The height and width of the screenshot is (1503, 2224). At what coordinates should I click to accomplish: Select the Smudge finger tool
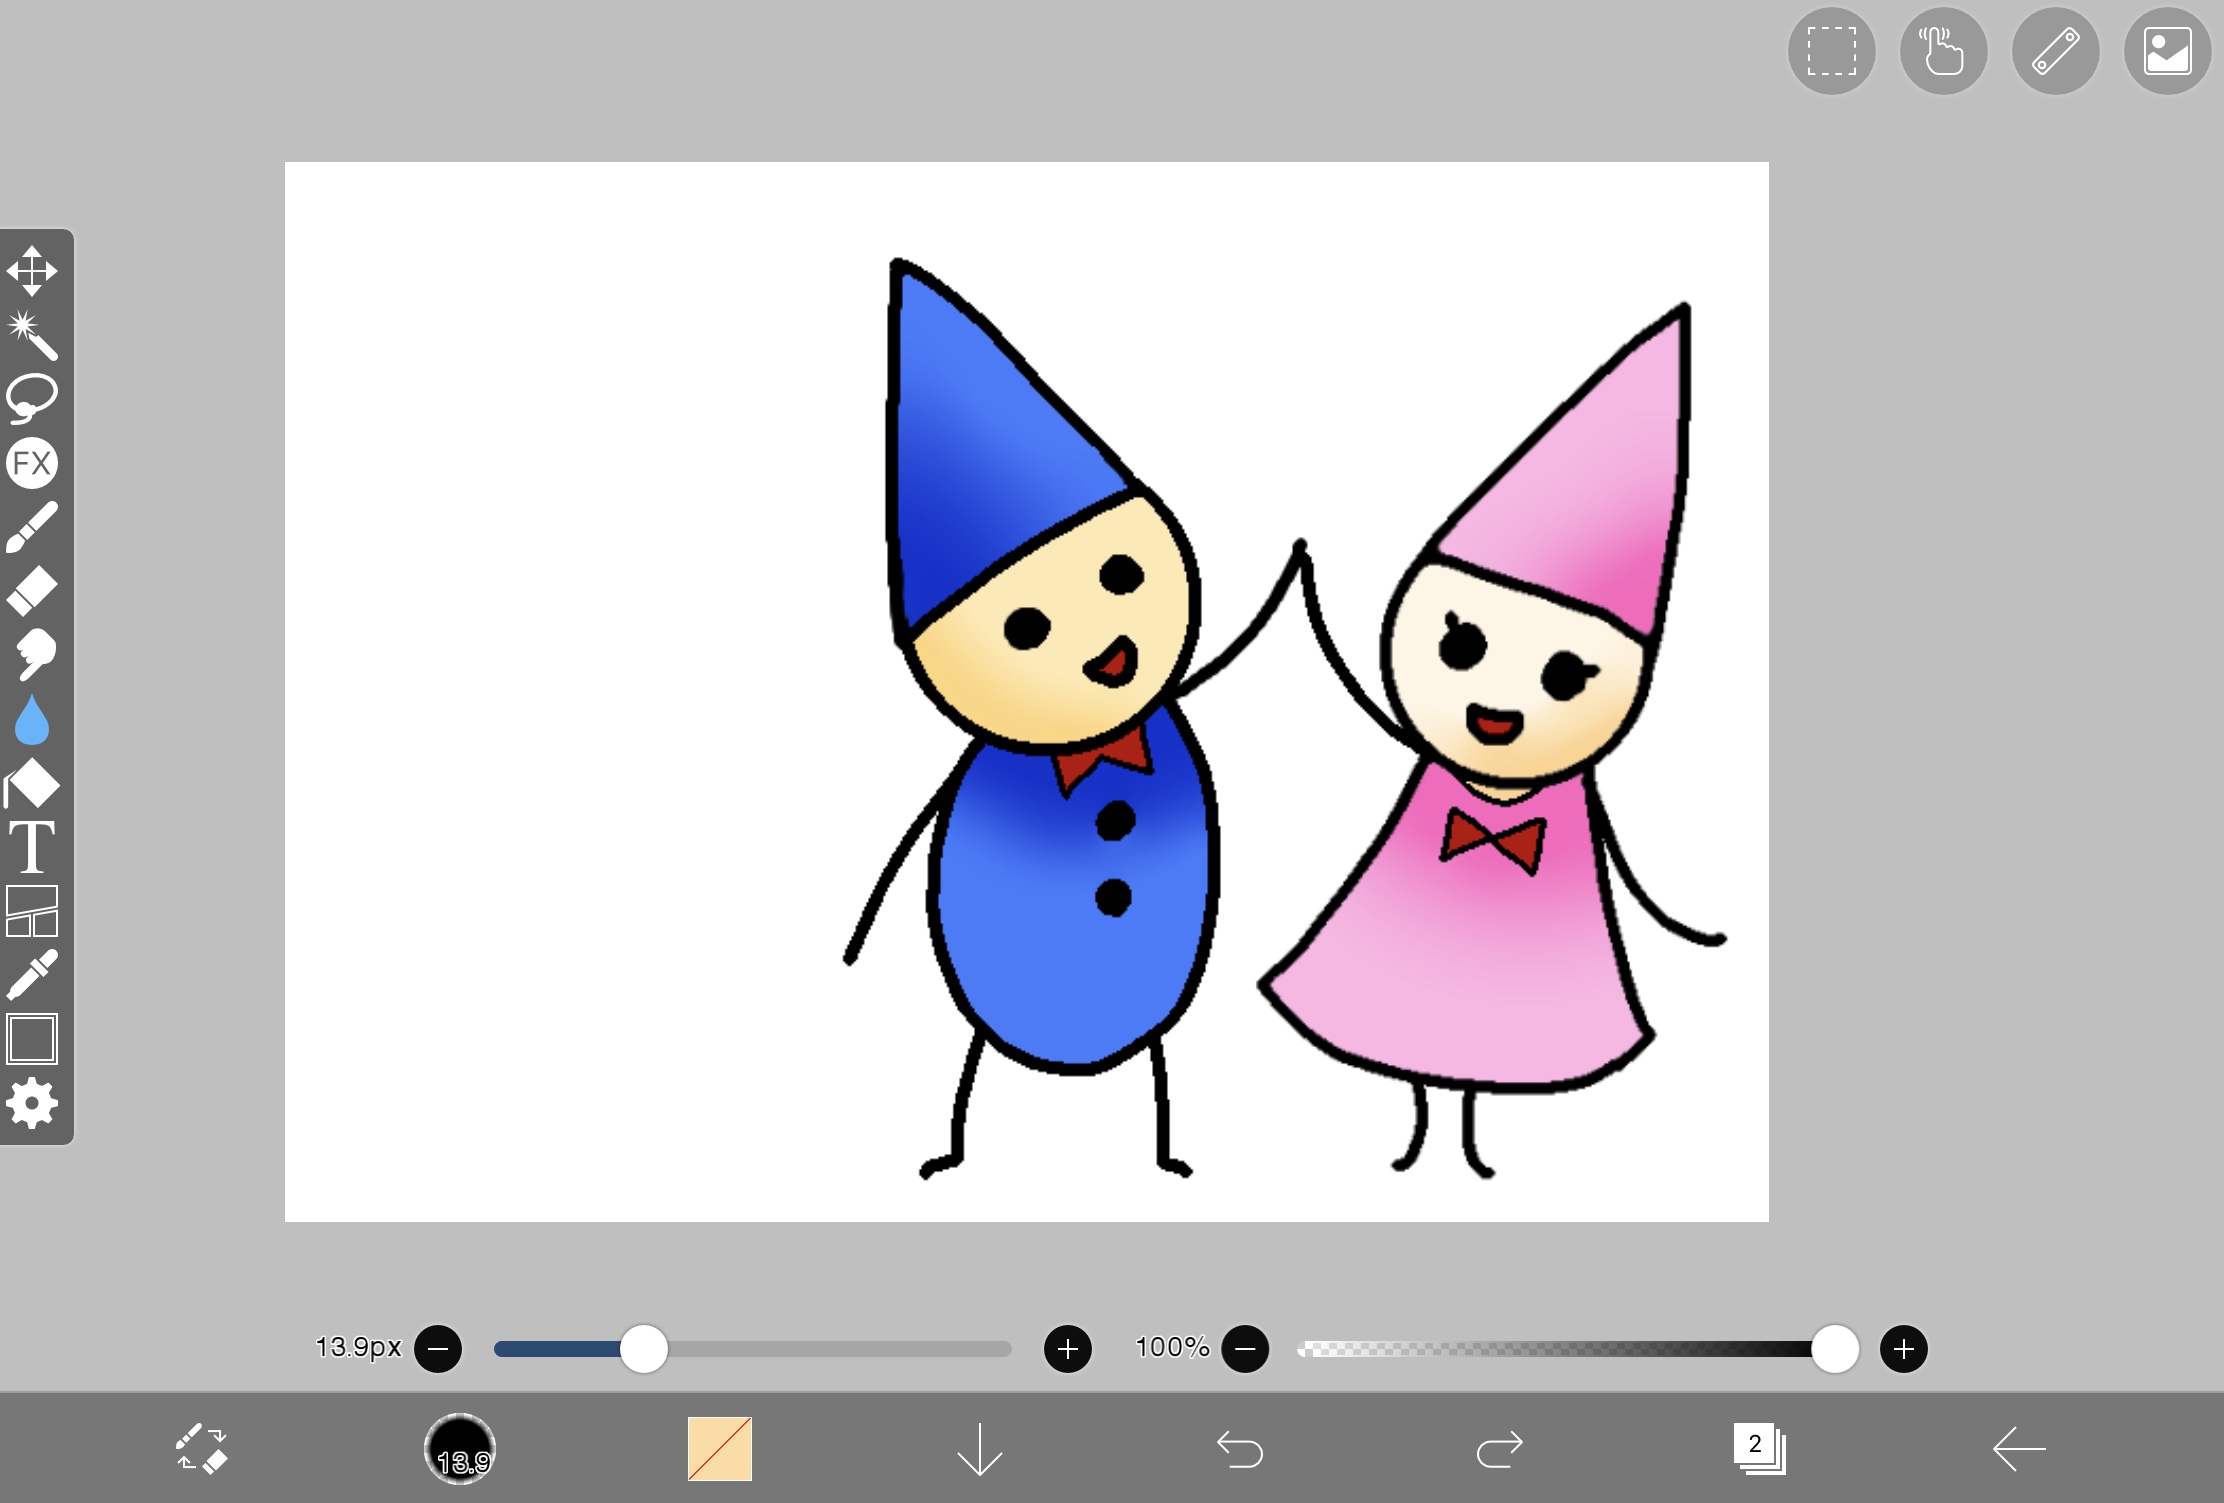pyautogui.click(x=34, y=655)
